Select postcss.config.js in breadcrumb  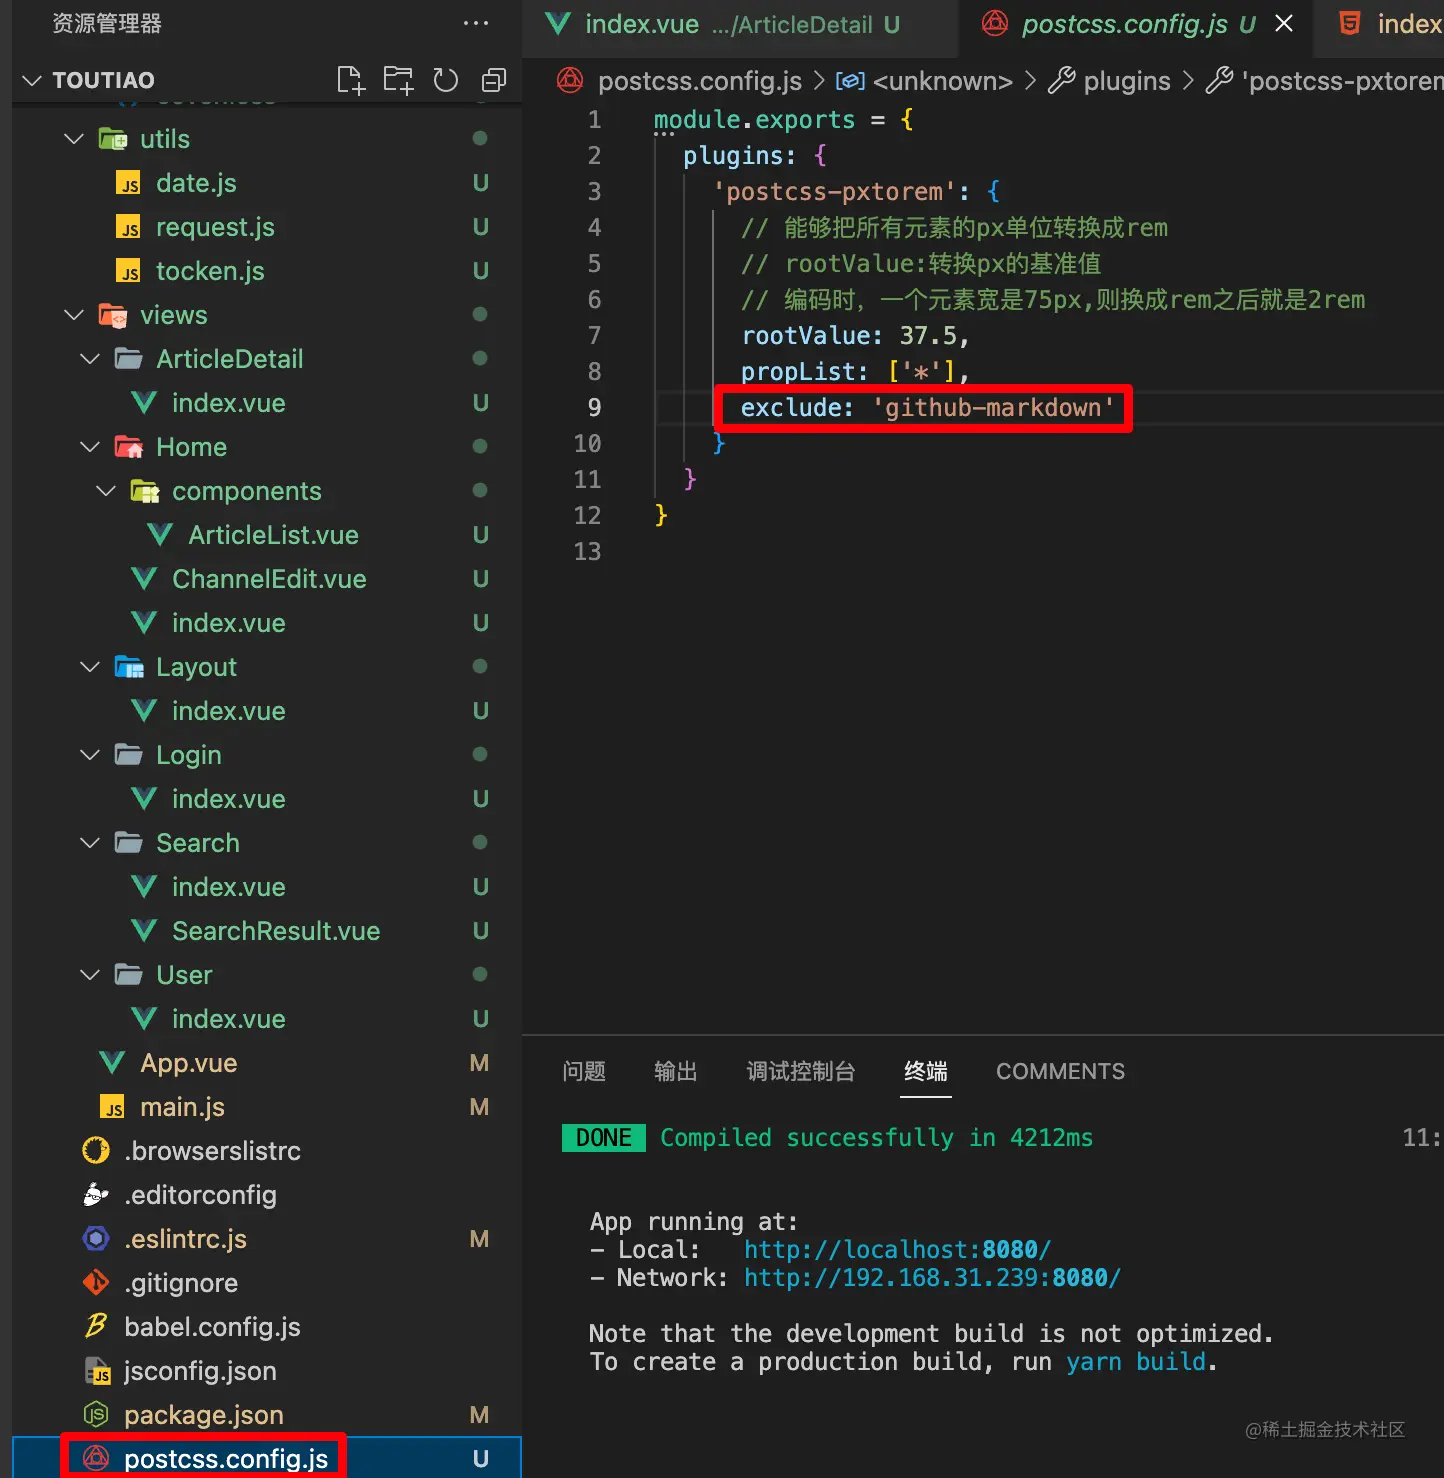coord(700,81)
